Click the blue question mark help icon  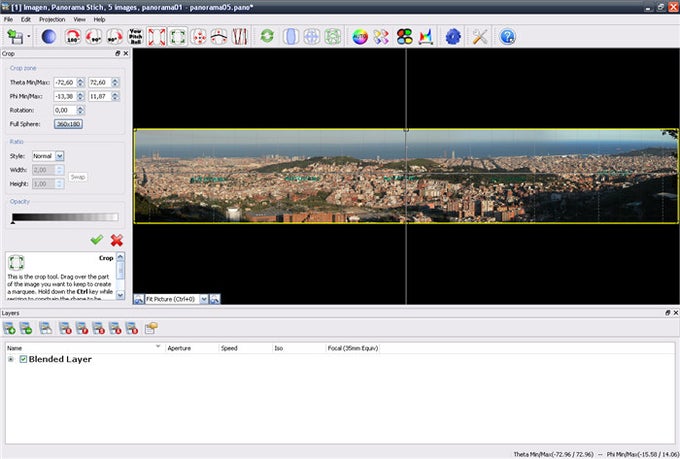[507, 36]
